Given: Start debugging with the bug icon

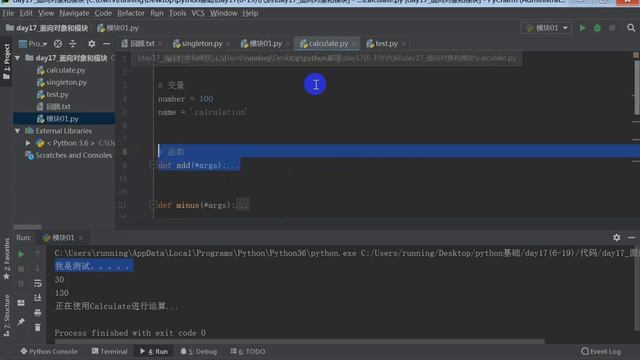Looking at the screenshot, I should pyautogui.click(x=597, y=28).
